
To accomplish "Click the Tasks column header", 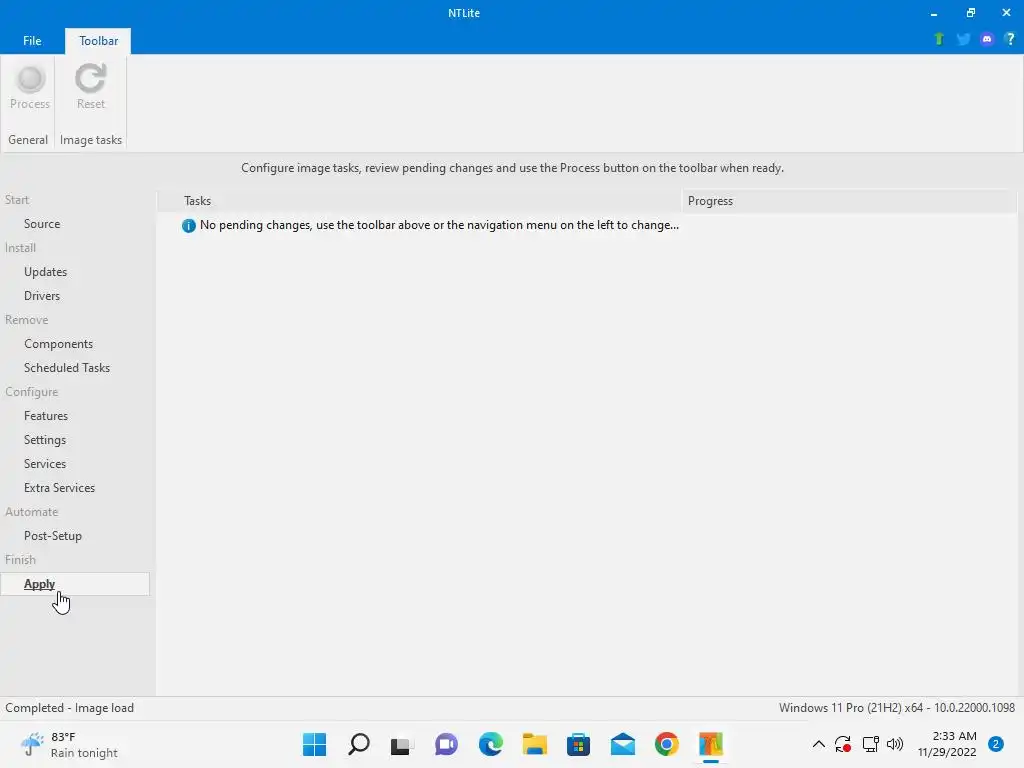I will tap(419, 201).
